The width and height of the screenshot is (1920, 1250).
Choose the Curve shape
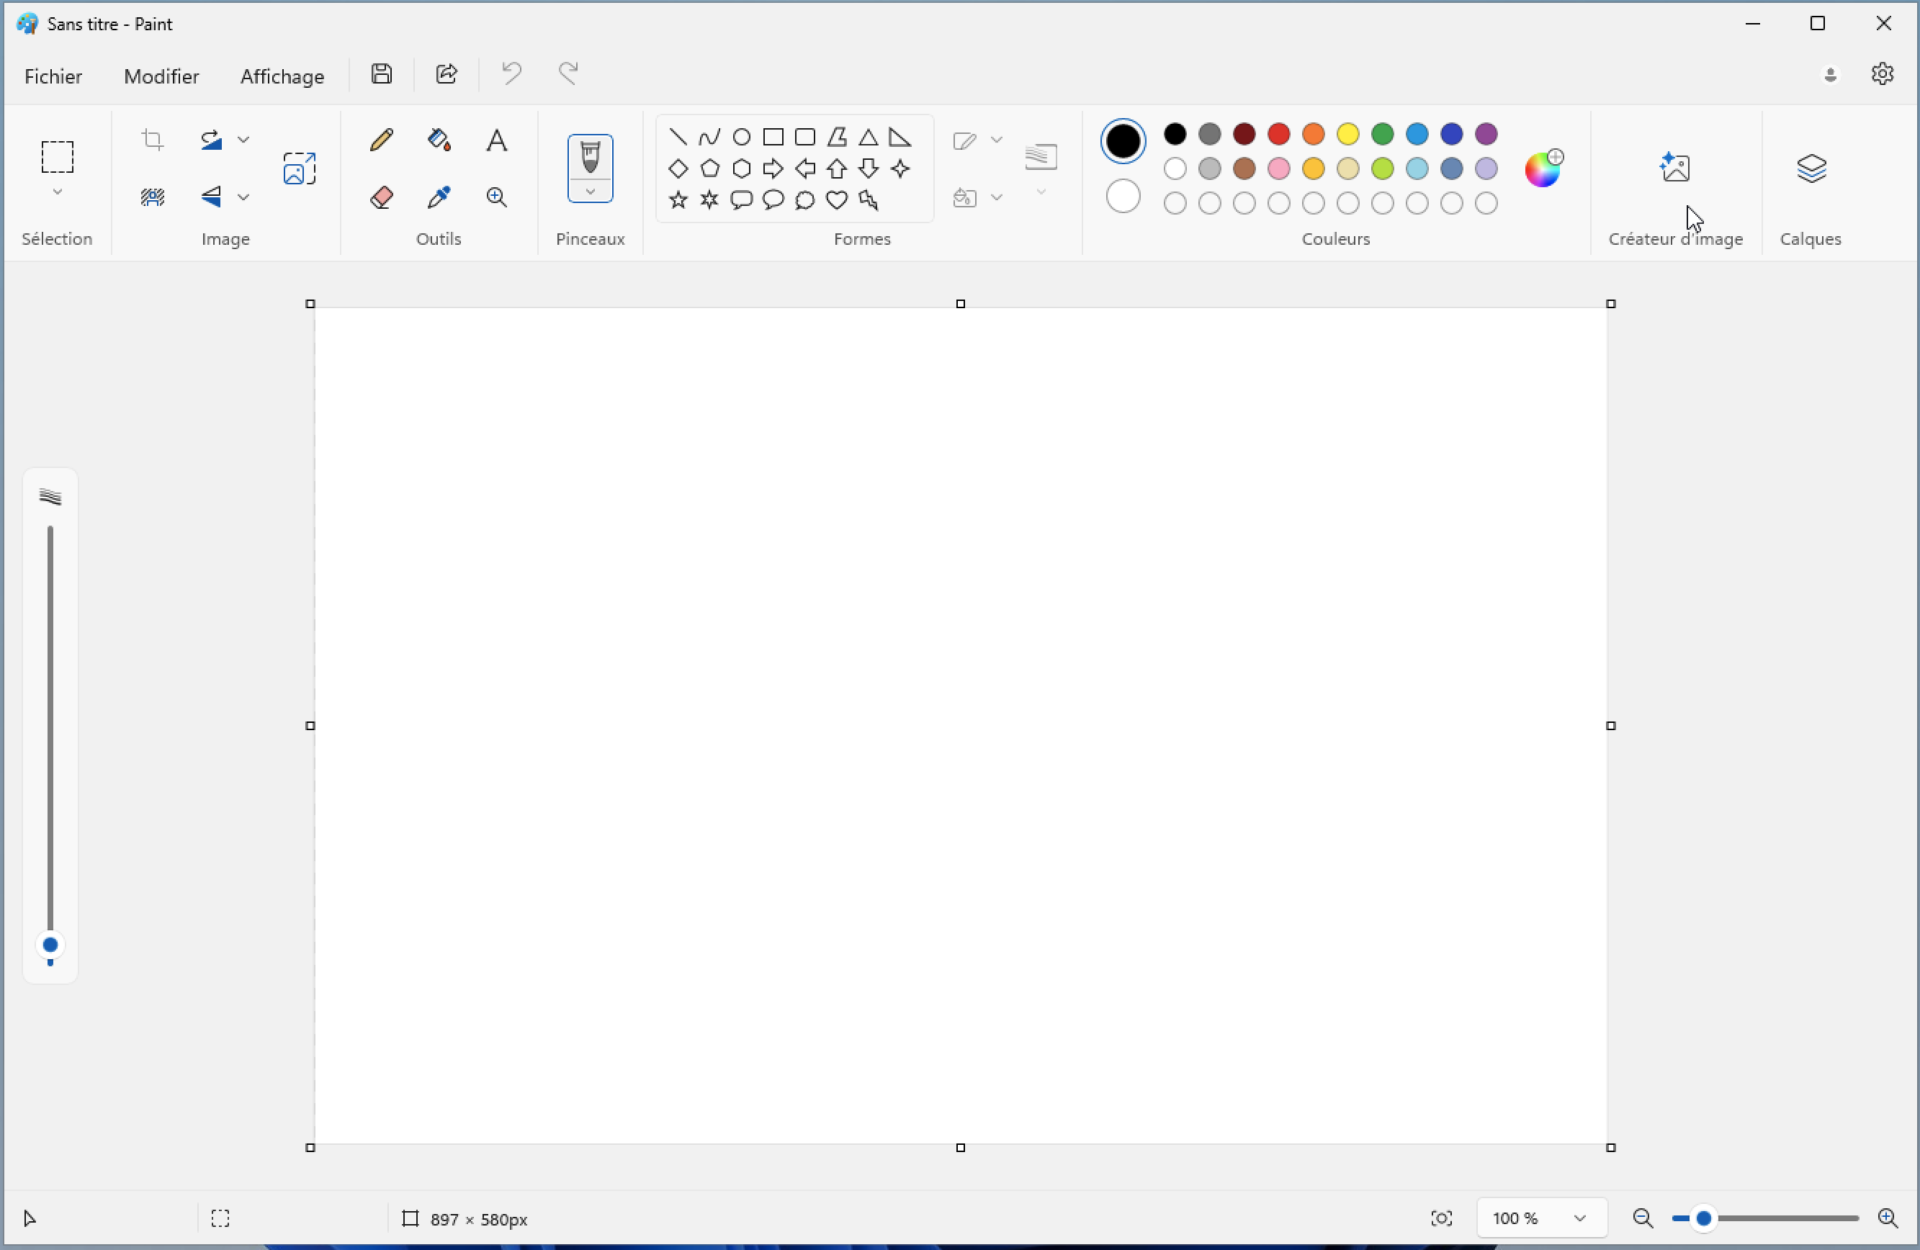point(710,137)
